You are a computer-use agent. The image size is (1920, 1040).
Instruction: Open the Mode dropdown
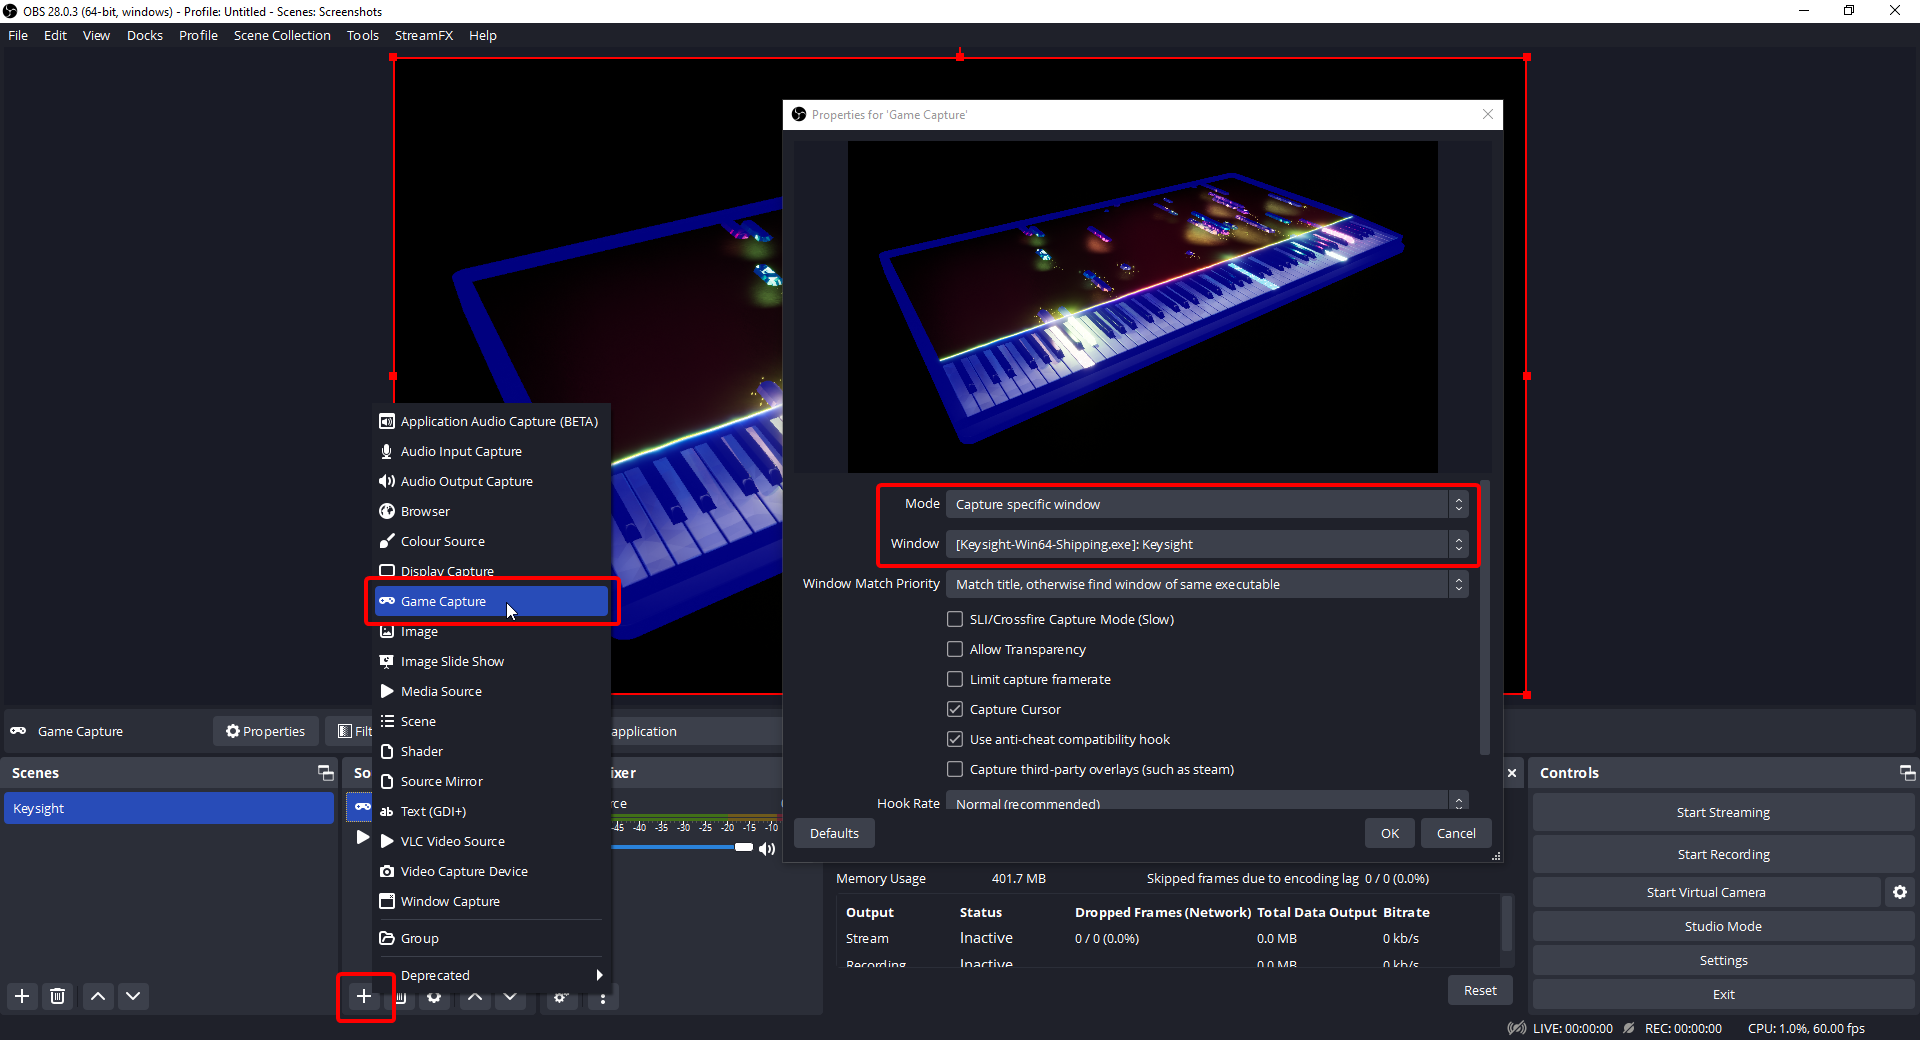pyautogui.click(x=1207, y=504)
